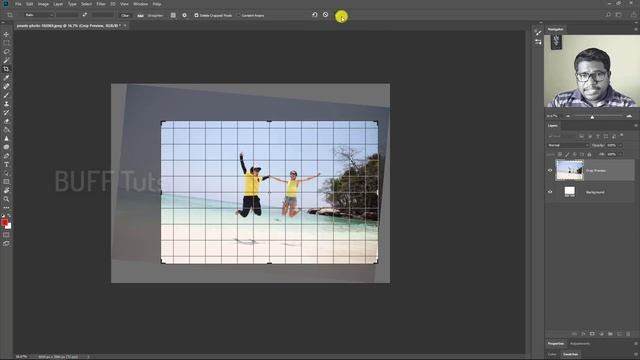Hide the Crop Preview layer
This screenshot has height=360, width=640.
coord(550,170)
